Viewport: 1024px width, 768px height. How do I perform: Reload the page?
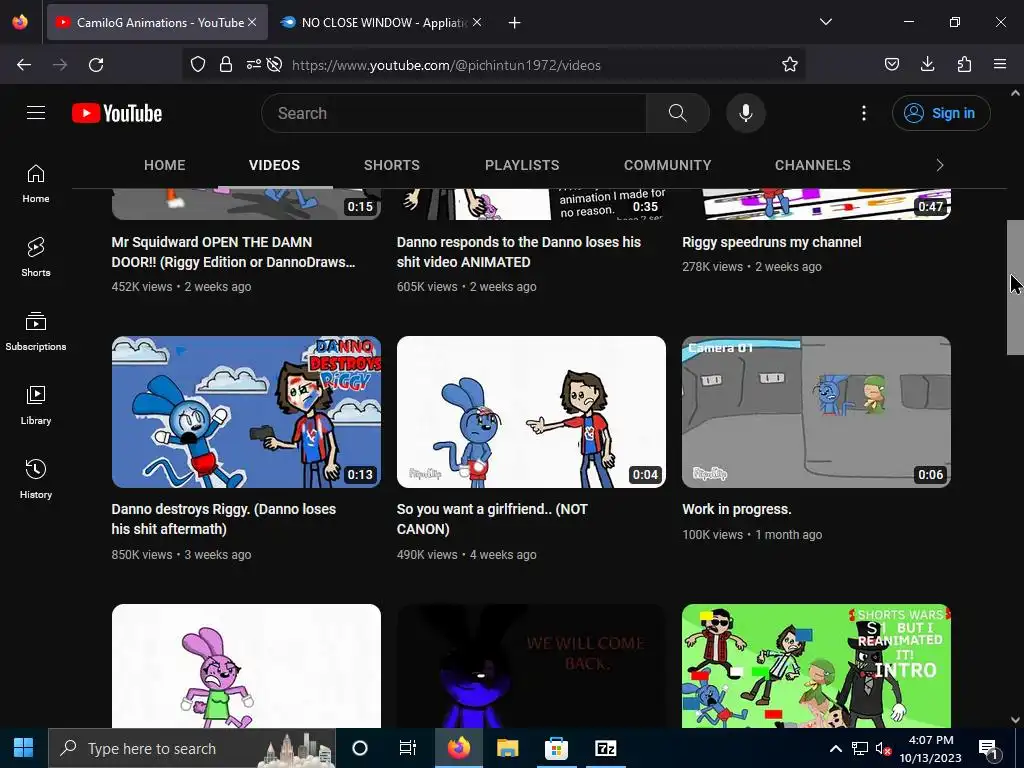[96, 65]
